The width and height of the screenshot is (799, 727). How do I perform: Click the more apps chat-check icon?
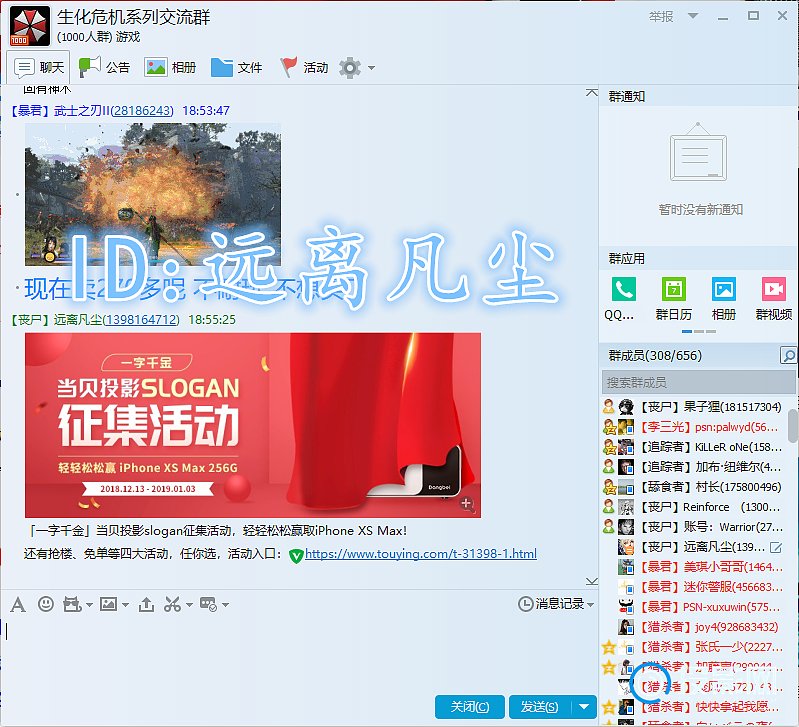coord(208,605)
